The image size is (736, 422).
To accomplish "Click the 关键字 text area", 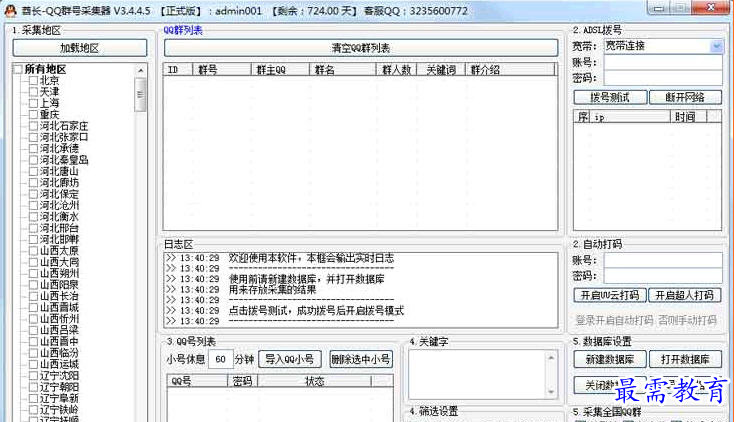I will click(477, 375).
